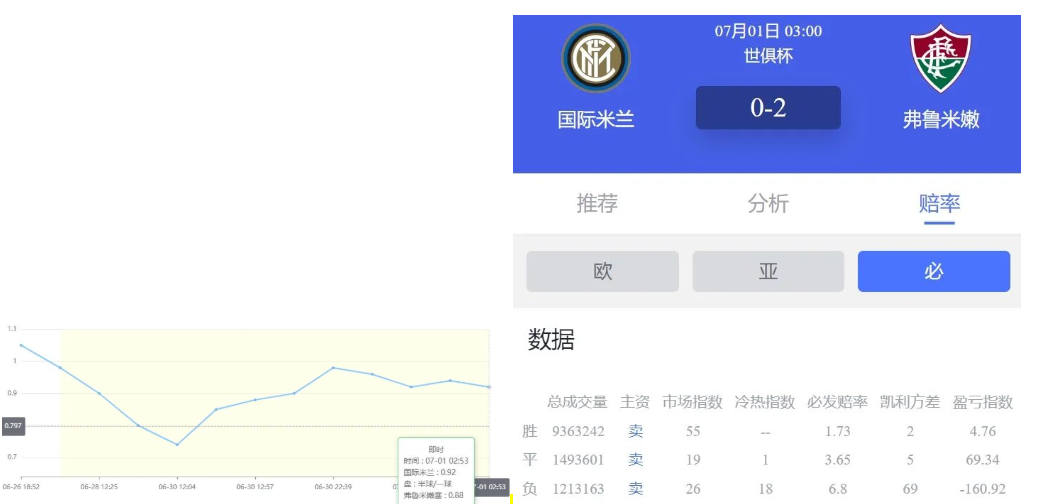The height and width of the screenshot is (504, 1037).
Task: Click 卖 link in the 平 row
Action: pos(635,460)
